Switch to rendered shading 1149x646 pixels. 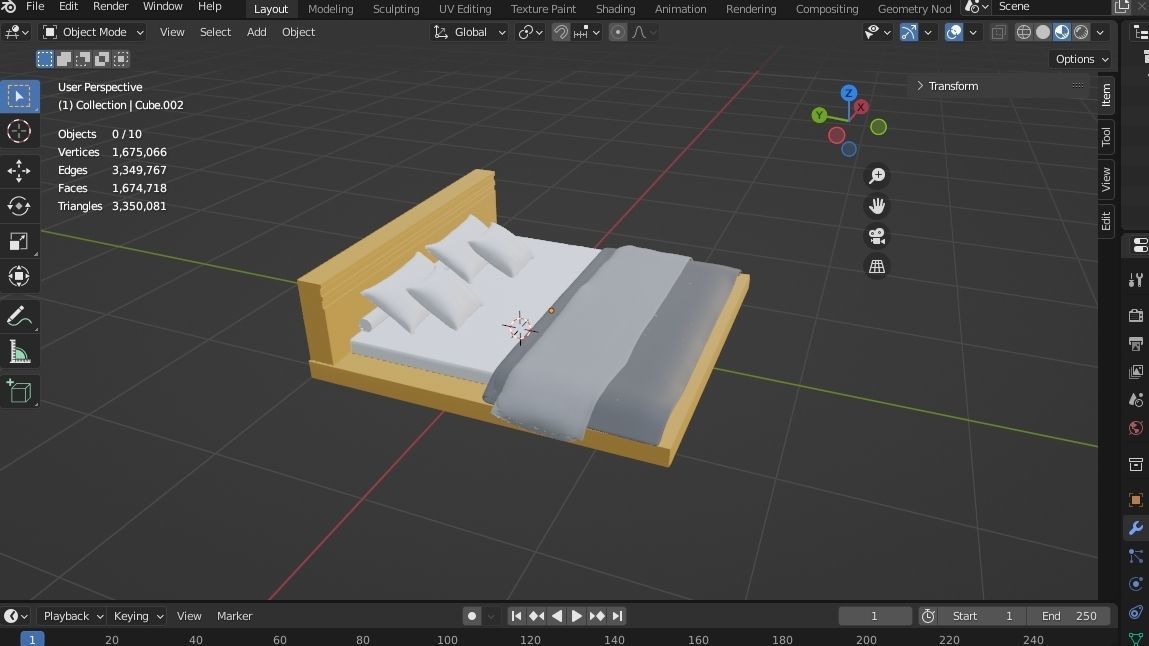pos(1081,32)
